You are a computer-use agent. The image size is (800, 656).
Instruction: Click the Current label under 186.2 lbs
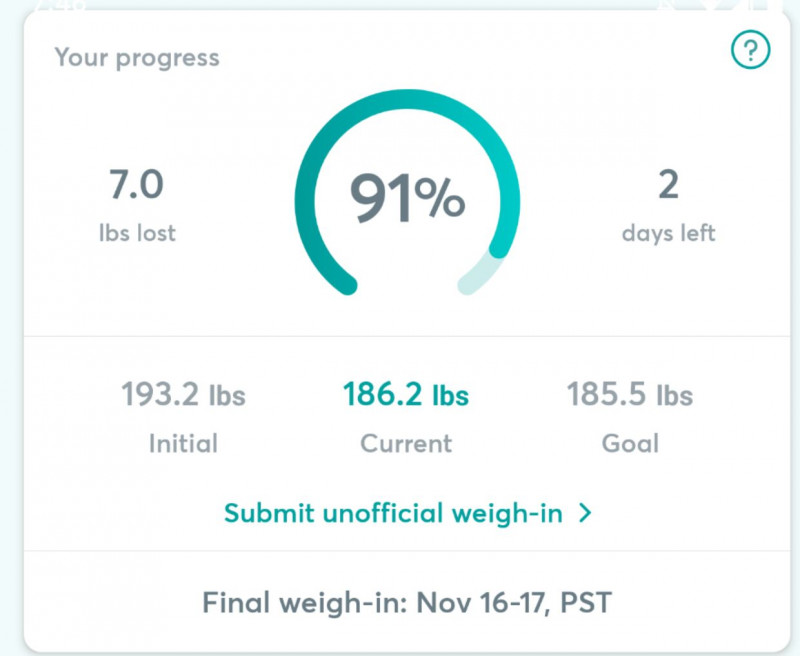pos(406,443)
